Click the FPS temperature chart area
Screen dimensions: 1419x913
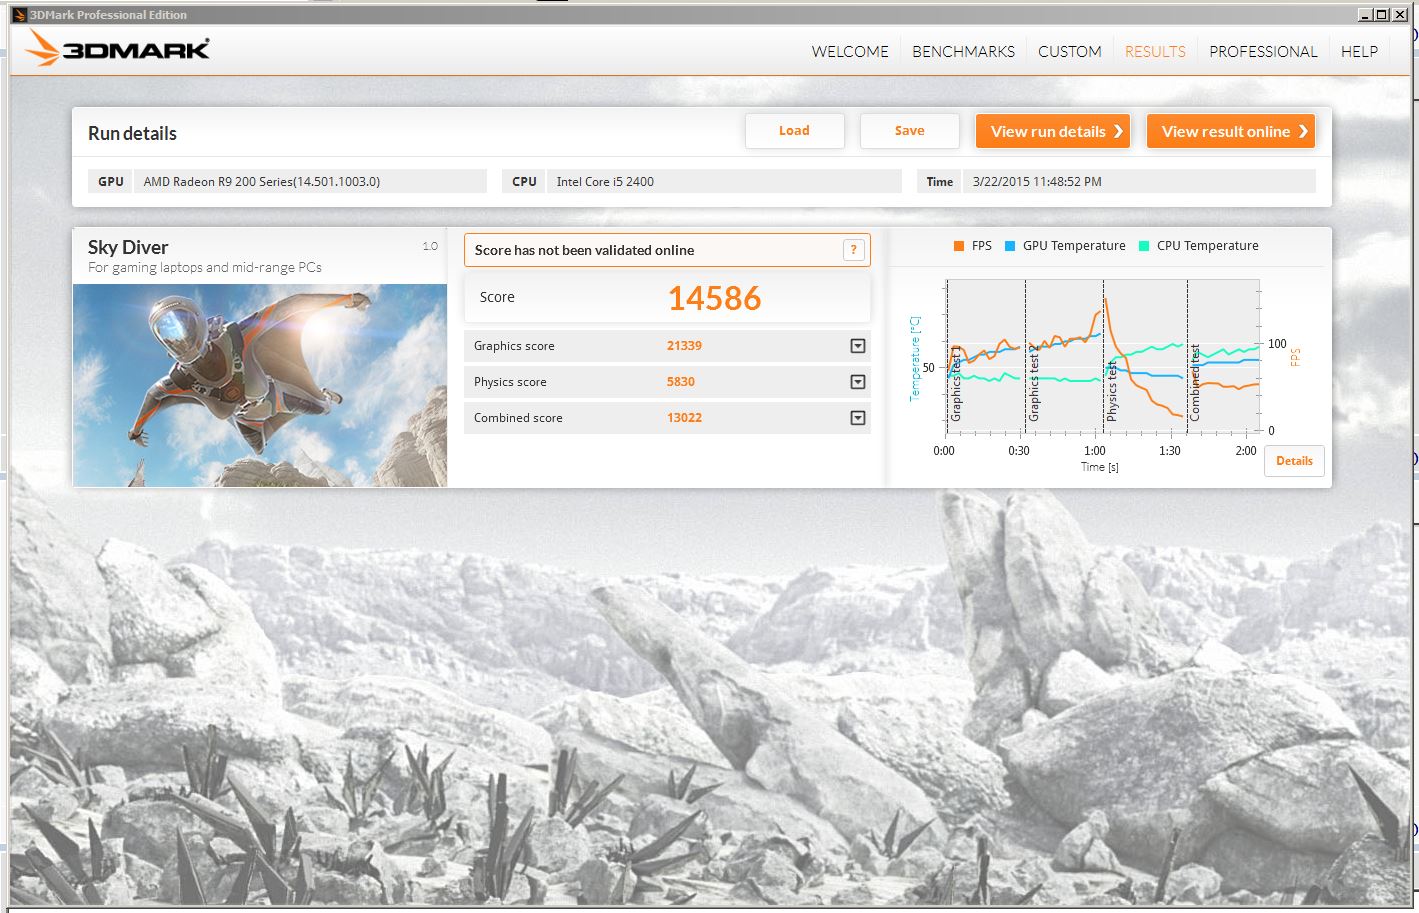[1102, 356]
